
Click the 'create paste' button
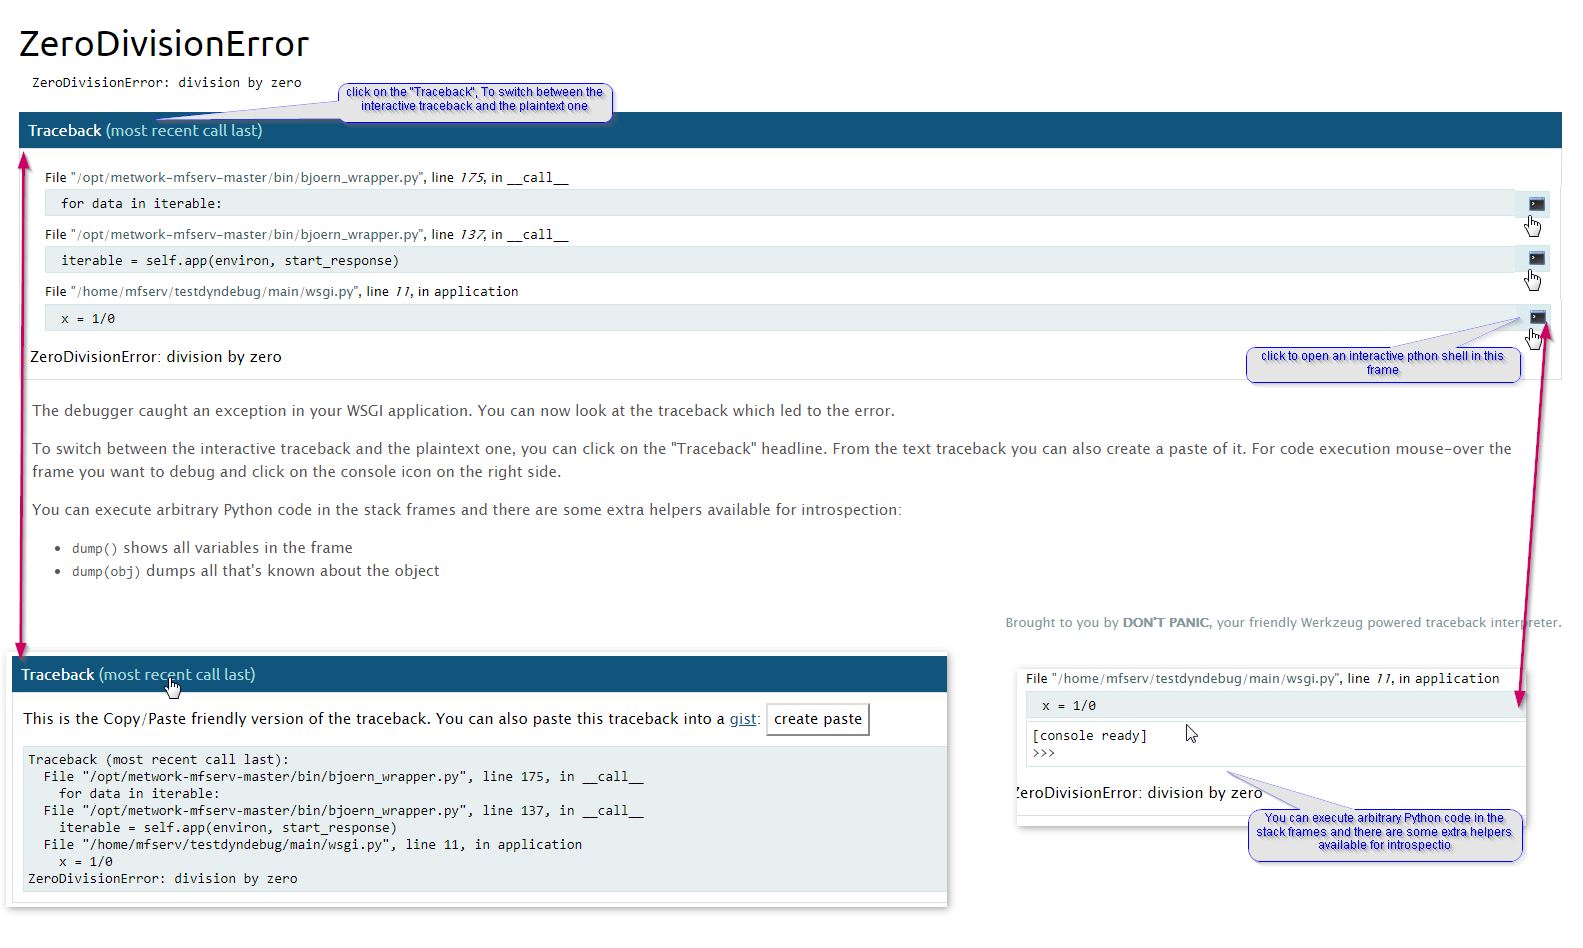pos(817,719)
